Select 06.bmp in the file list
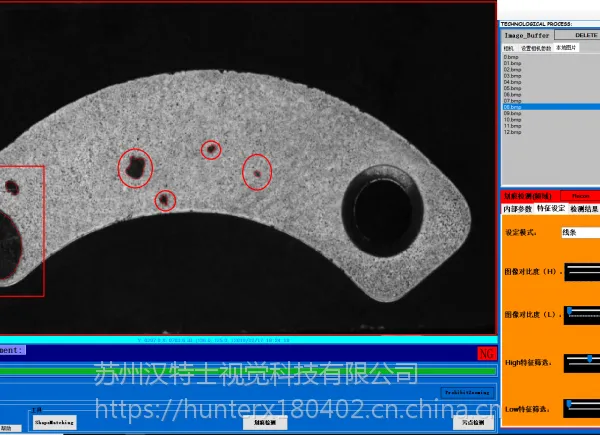Viewport: 600px width, 435px height. pyautogui.click(x=512, y=94)
